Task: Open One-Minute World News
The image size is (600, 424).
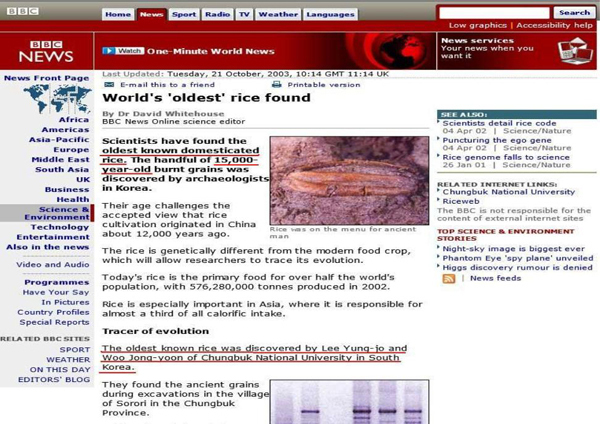Action: (x=210, y=51)
